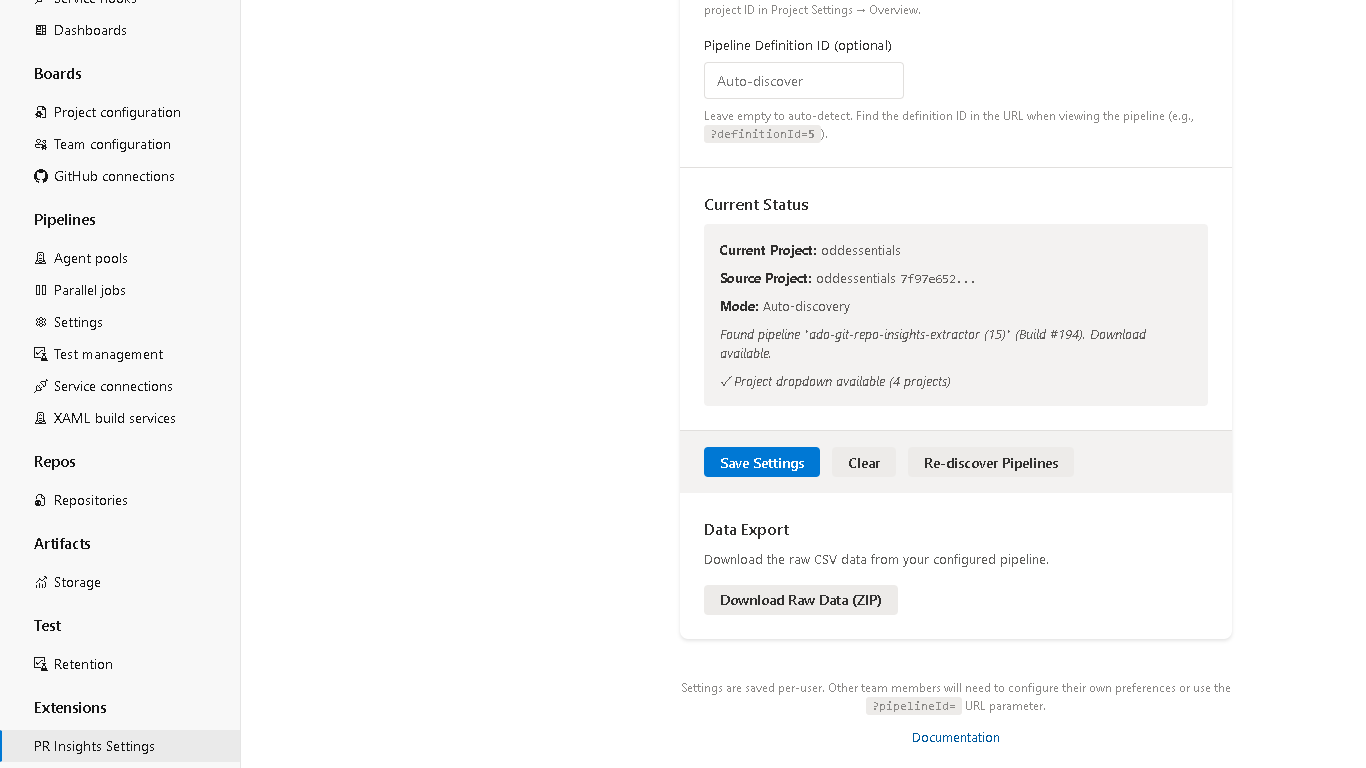Click the Current Status heading
The height and width of the screenshot is (768, 1366).
pyautogui.click(x=756, y=204)
